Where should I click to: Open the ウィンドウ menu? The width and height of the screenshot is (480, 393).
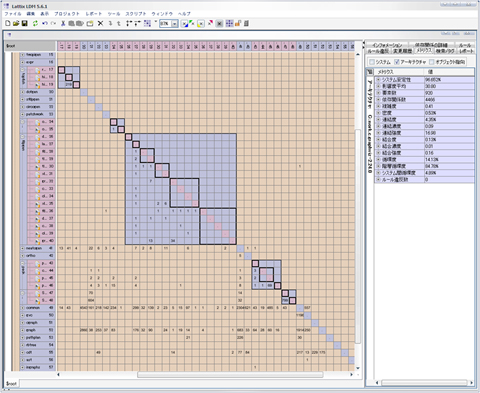click(162, 14)
